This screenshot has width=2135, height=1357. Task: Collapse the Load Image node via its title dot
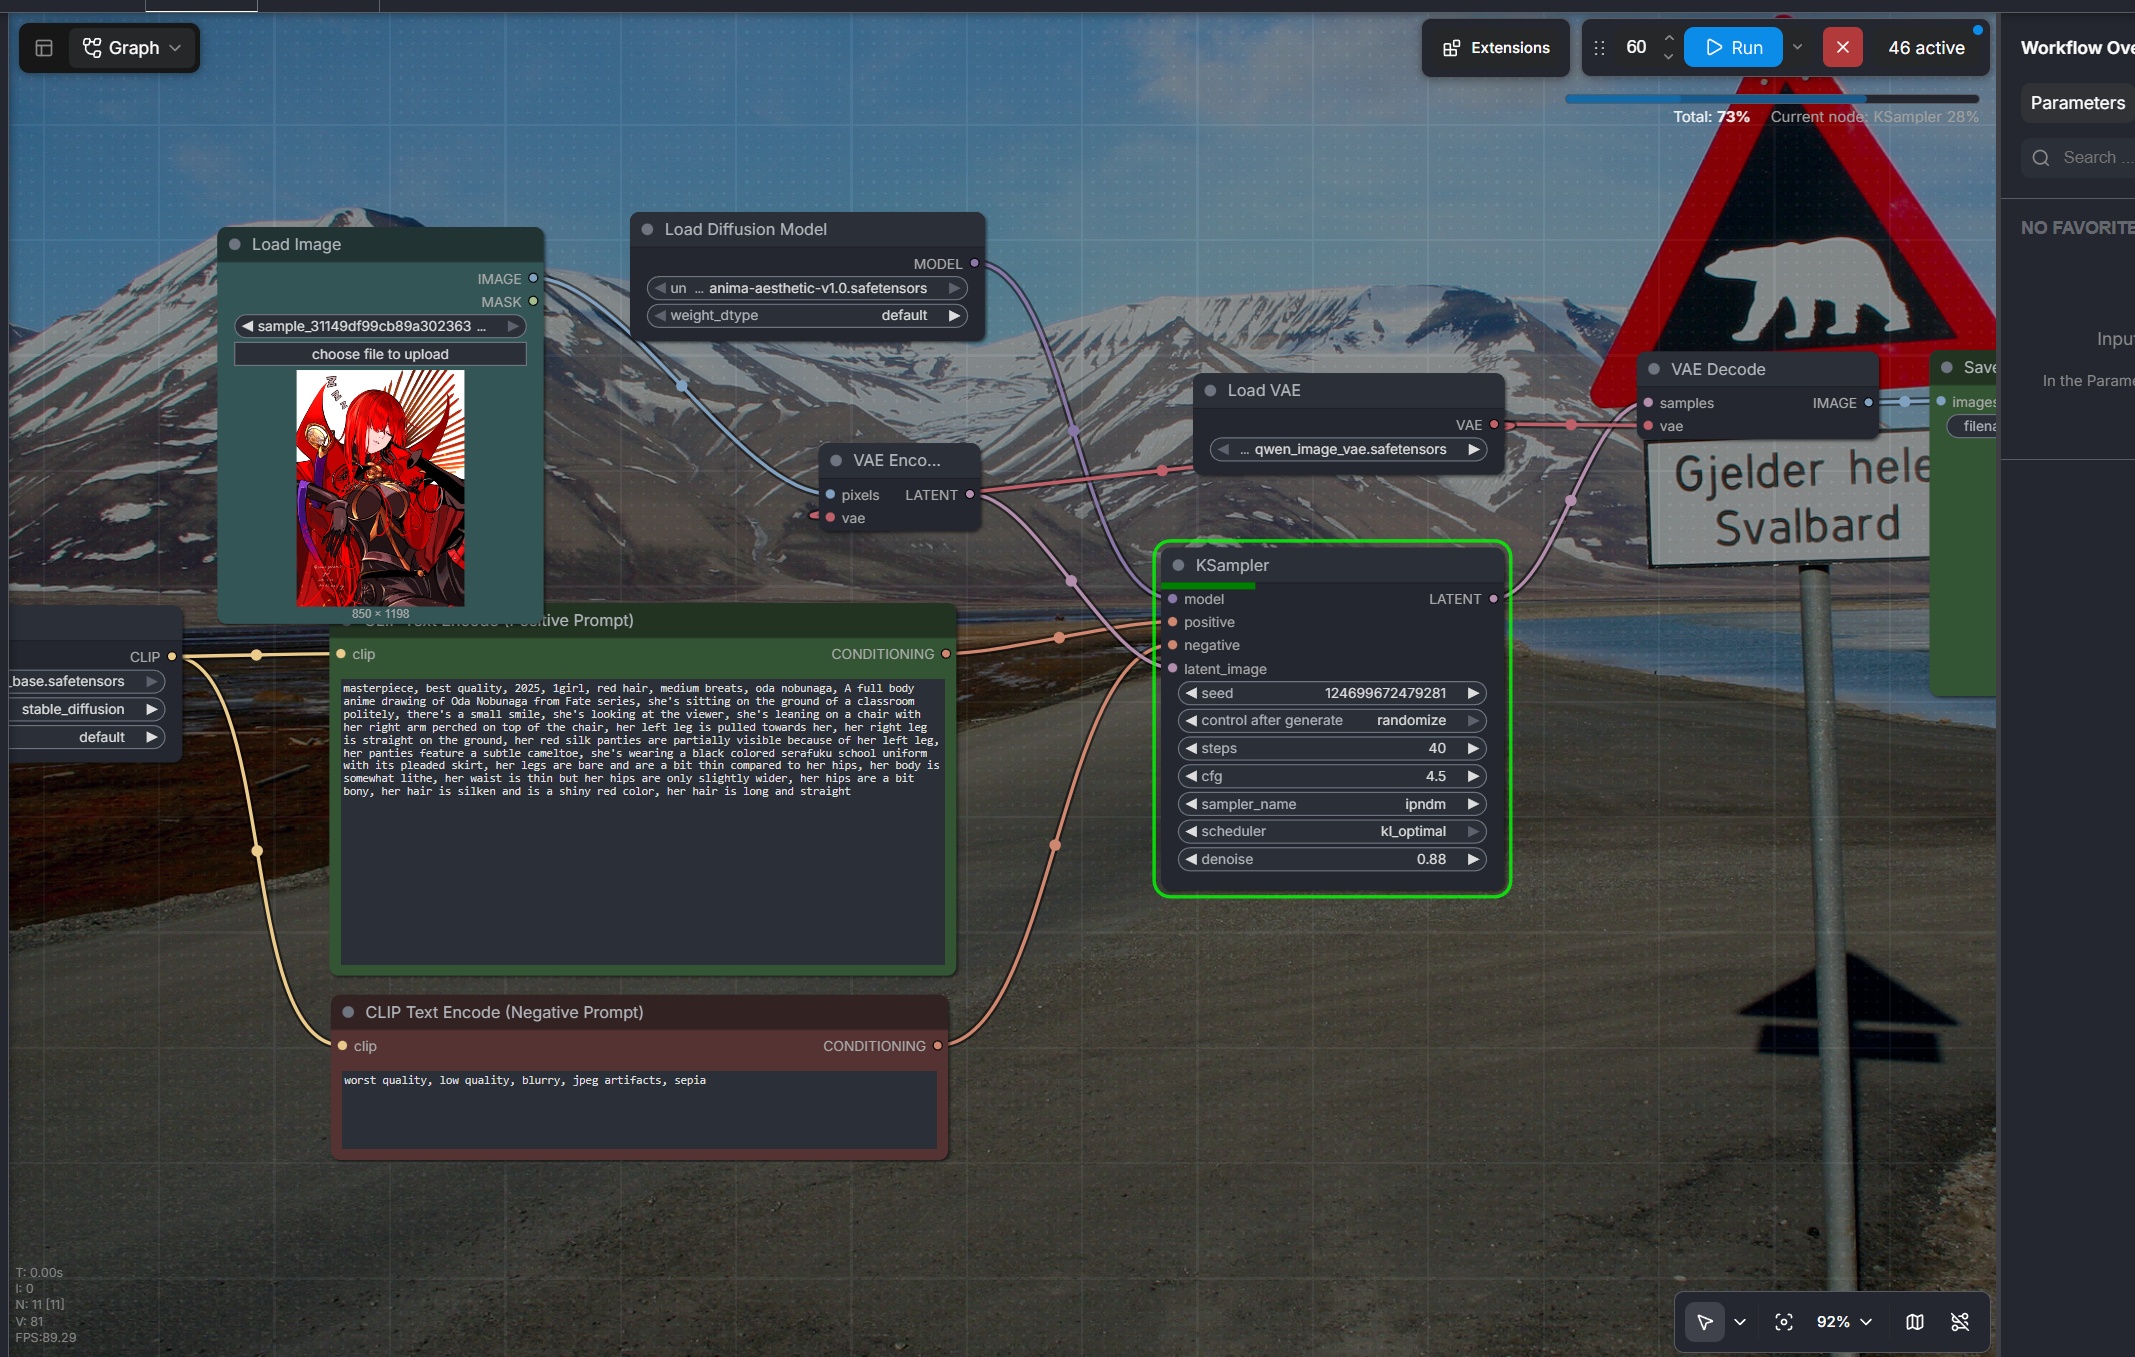point(235,244)
